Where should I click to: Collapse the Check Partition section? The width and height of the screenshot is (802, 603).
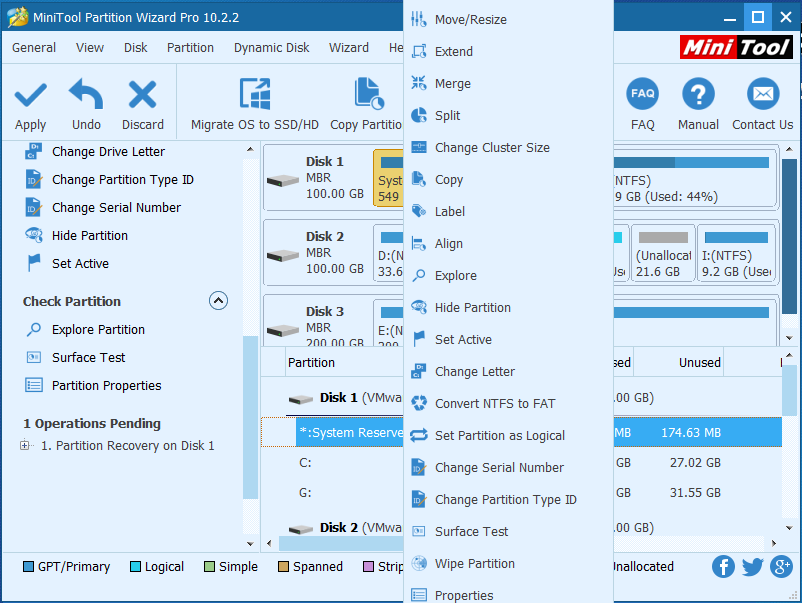[x=218, y=301]
